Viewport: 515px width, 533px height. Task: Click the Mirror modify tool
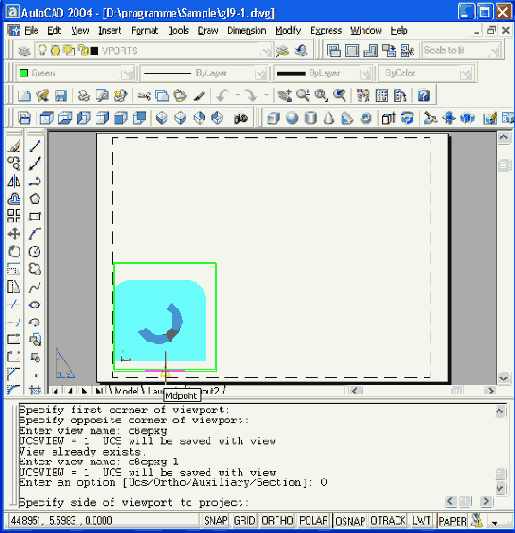(14, 181)
